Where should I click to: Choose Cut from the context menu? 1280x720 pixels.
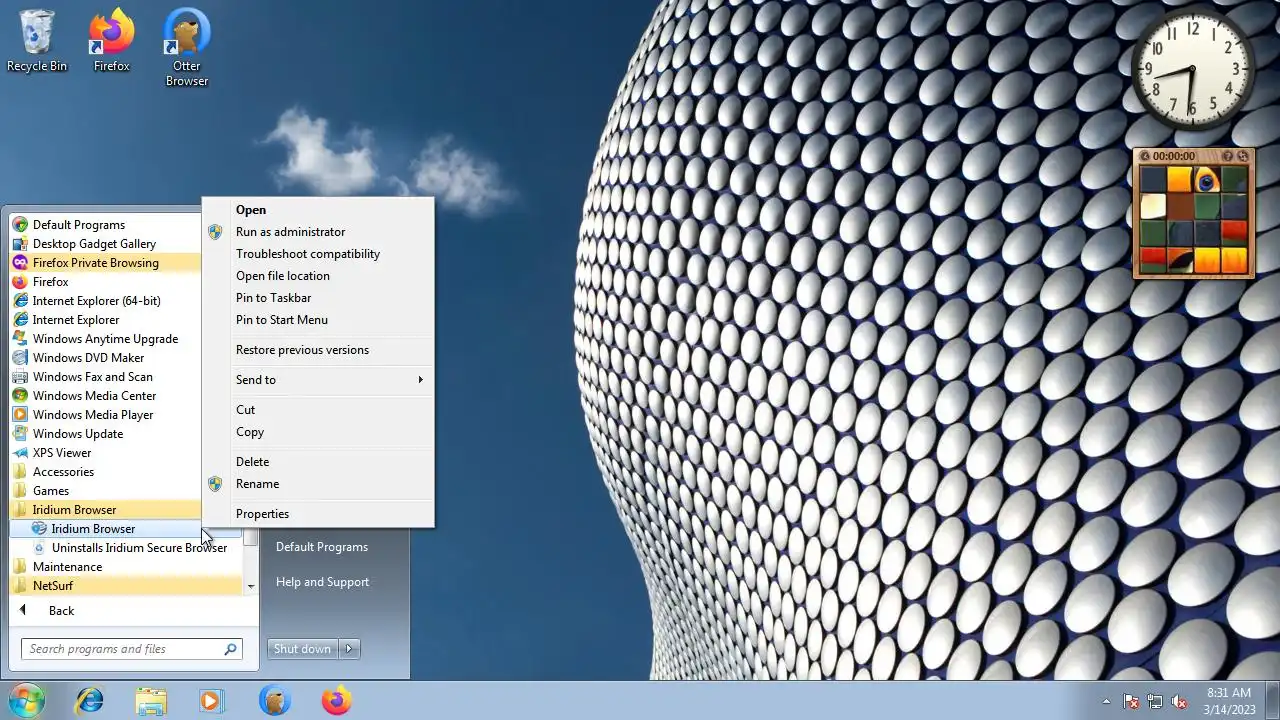(x=318, y=410)
